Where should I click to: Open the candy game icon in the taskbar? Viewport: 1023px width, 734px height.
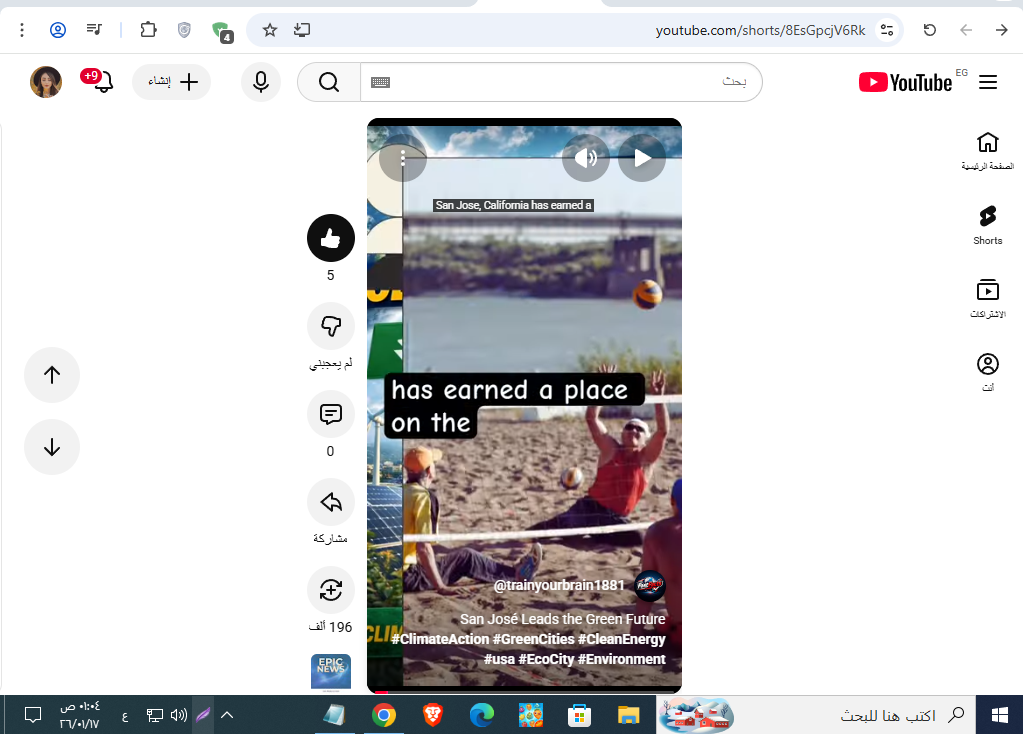530,715
